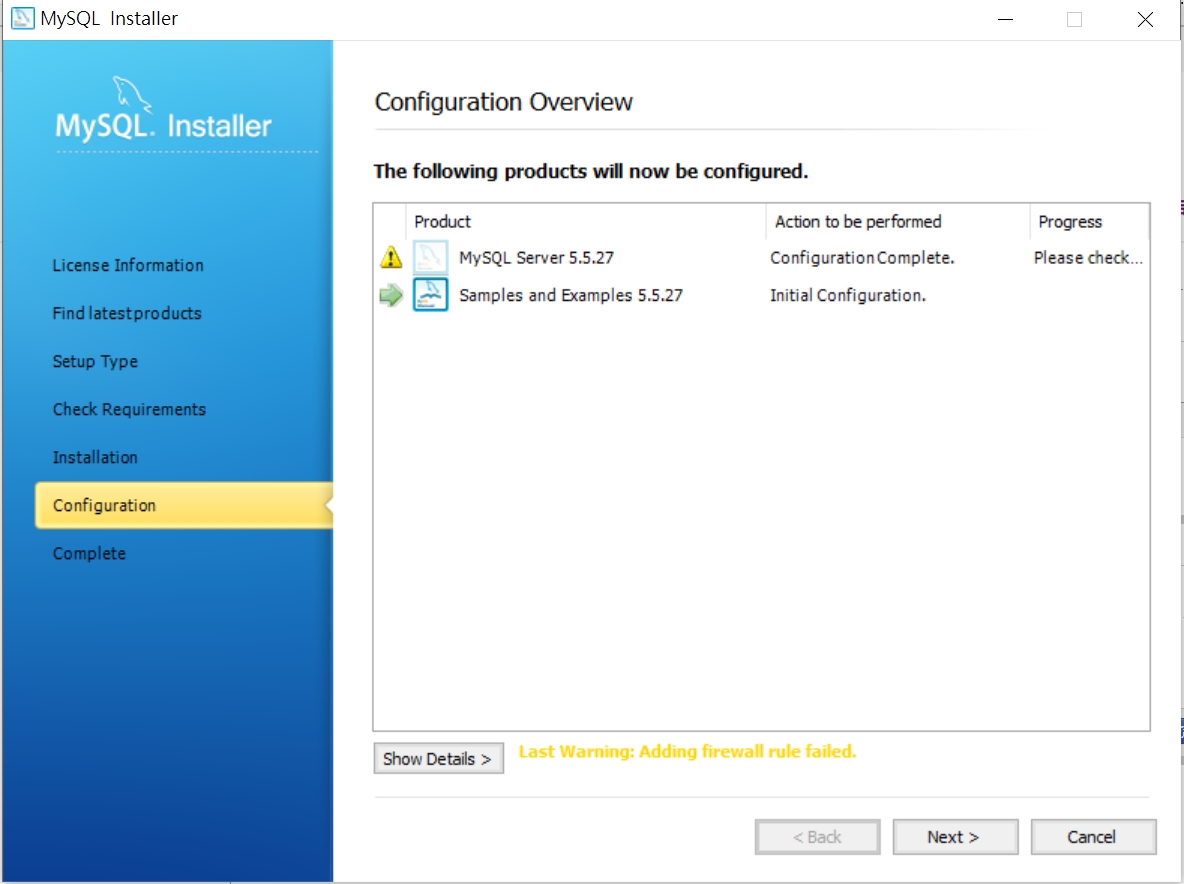1184x884 pixels.
Task: Click the MySQL dolphin logo in the sidebar
Action: [x=131, y=94]
